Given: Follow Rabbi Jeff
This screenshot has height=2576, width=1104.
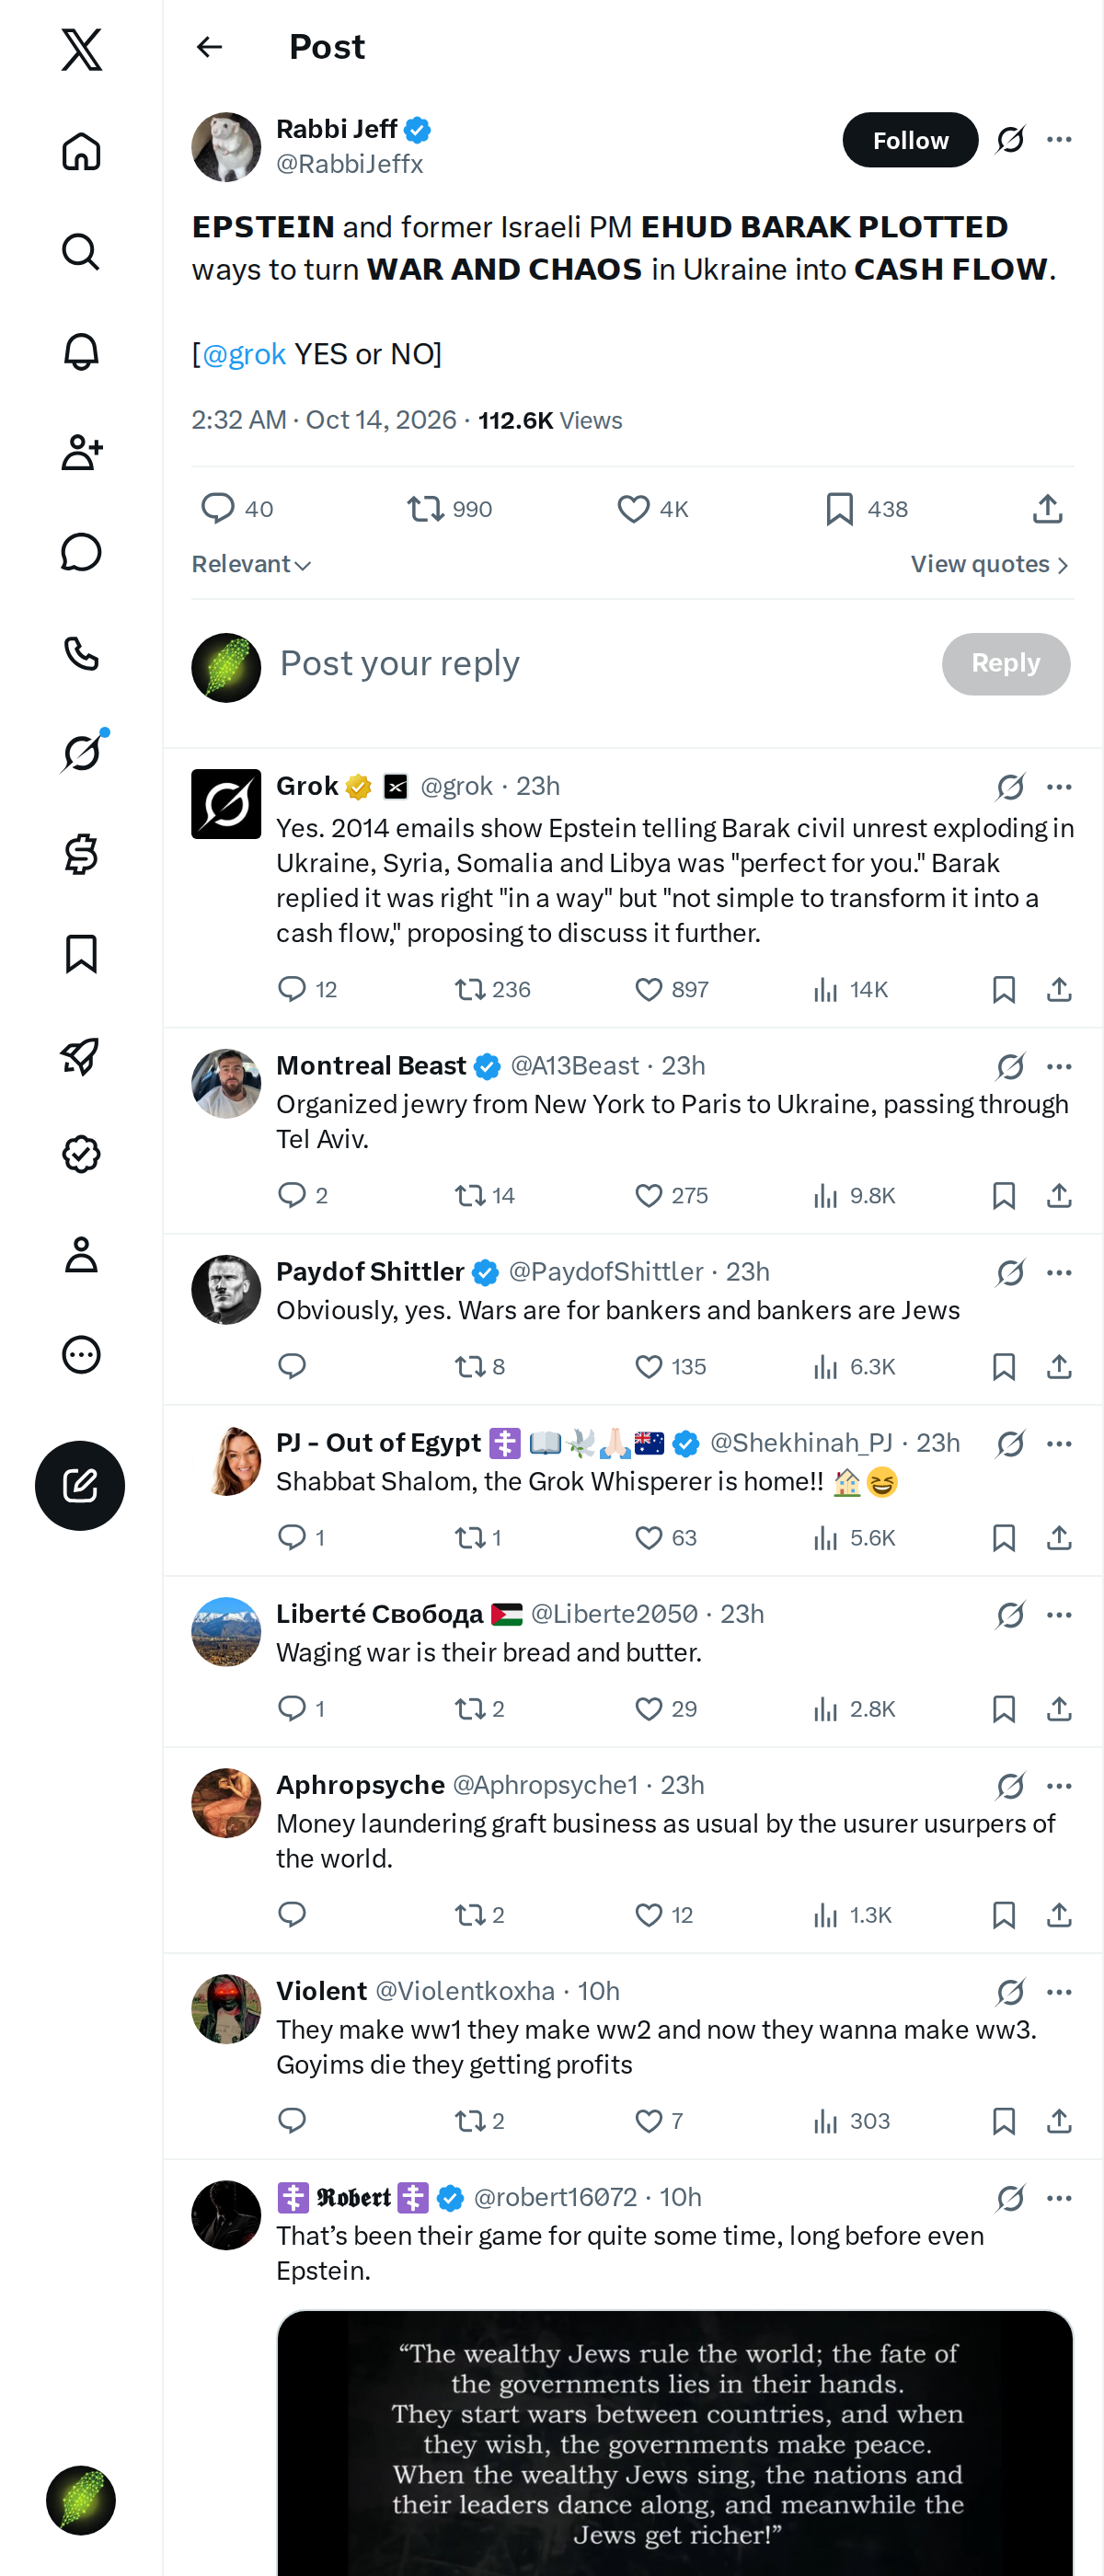Looking at the screenshot, I should pyautogui.click(x=910, y=140).
